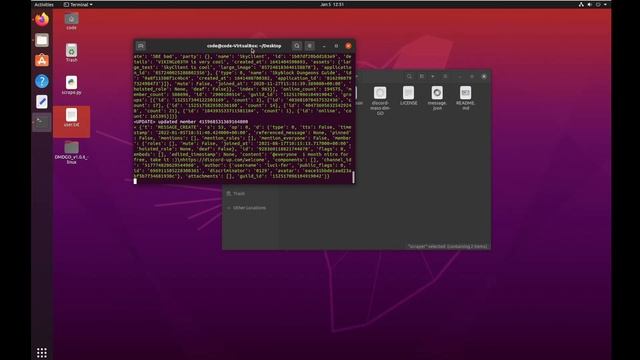The image size is (640, 360).
Task: Click the Terminal window title bar
Action: click(x=244, y=46)
